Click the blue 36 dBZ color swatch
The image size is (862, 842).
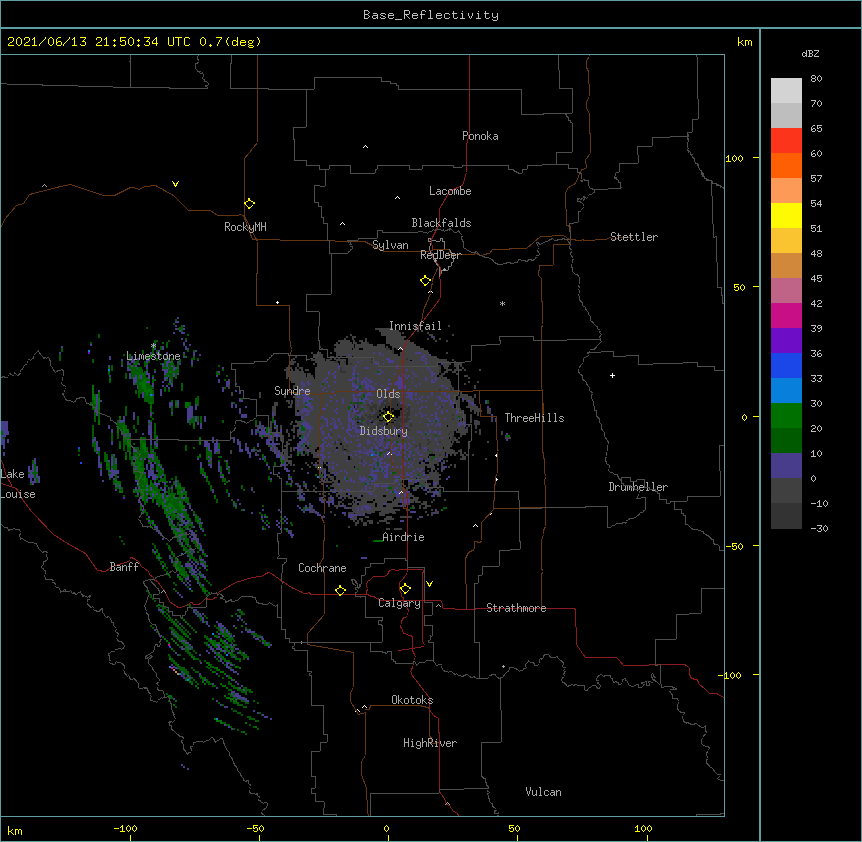pos(786,365)
